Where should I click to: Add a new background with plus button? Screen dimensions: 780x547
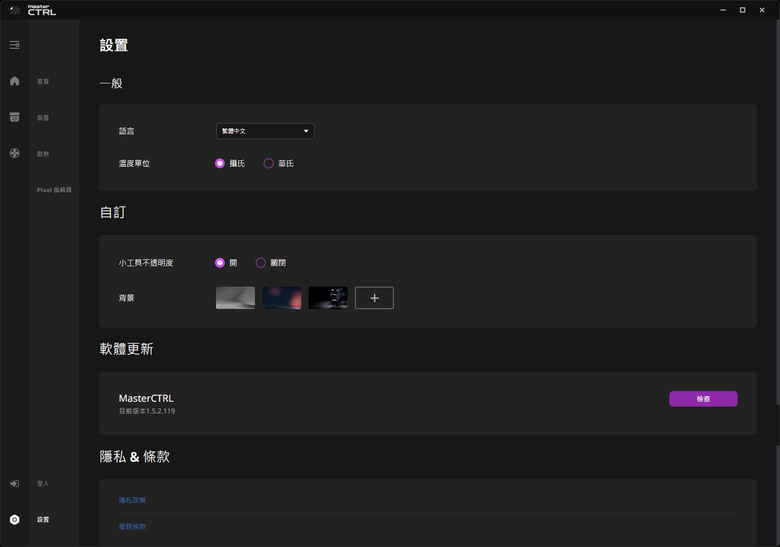click(374, 298)
